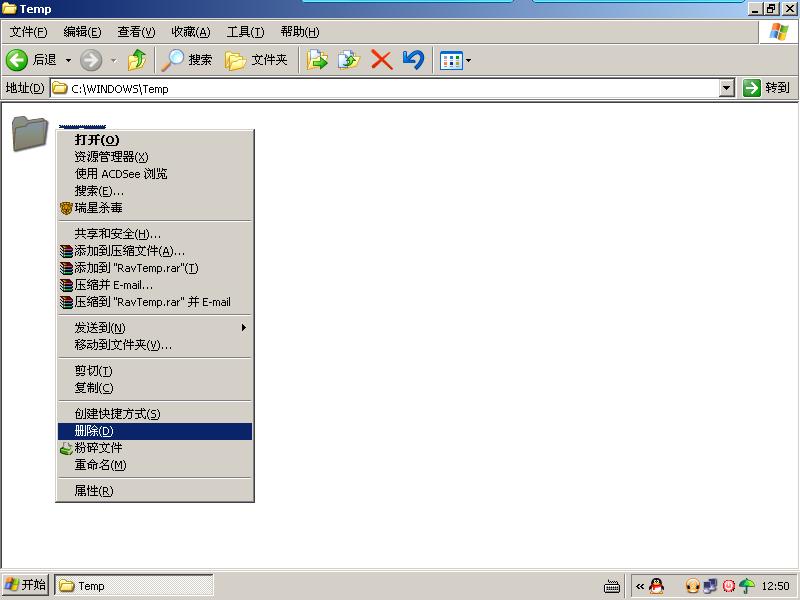
Task: Click the red X Delete toolbar icon
Action: tap(381, 60)
